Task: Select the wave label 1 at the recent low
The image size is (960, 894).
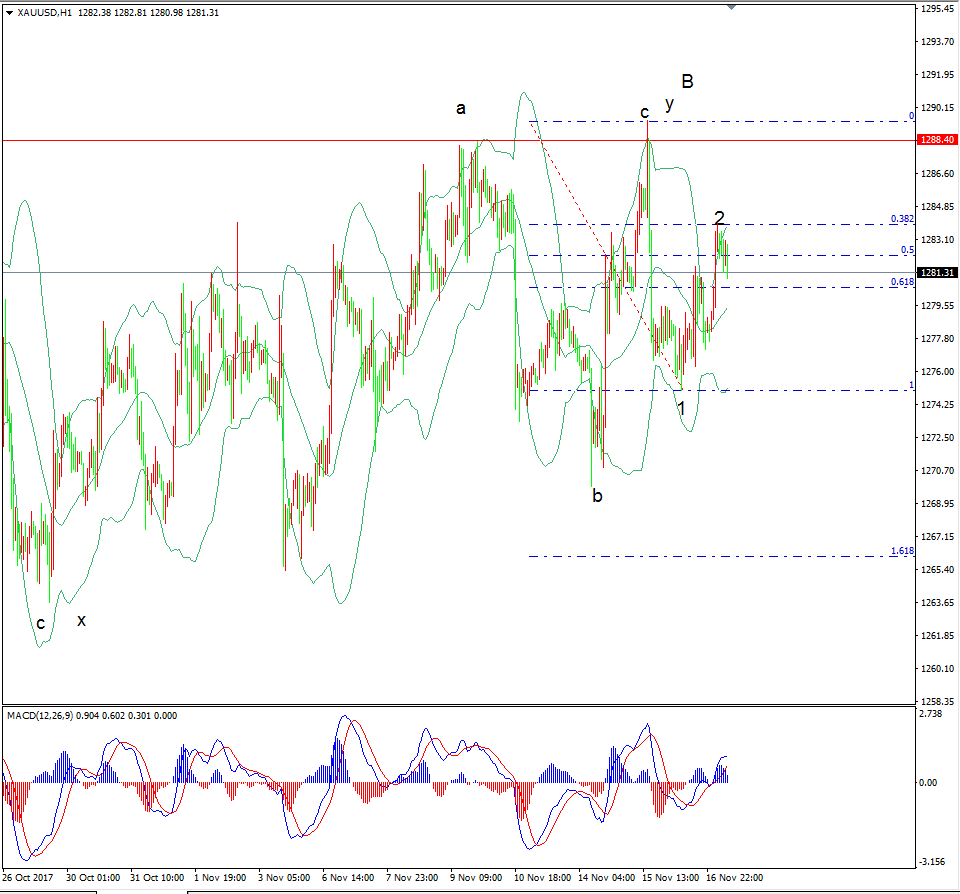Action: (681, 408)
